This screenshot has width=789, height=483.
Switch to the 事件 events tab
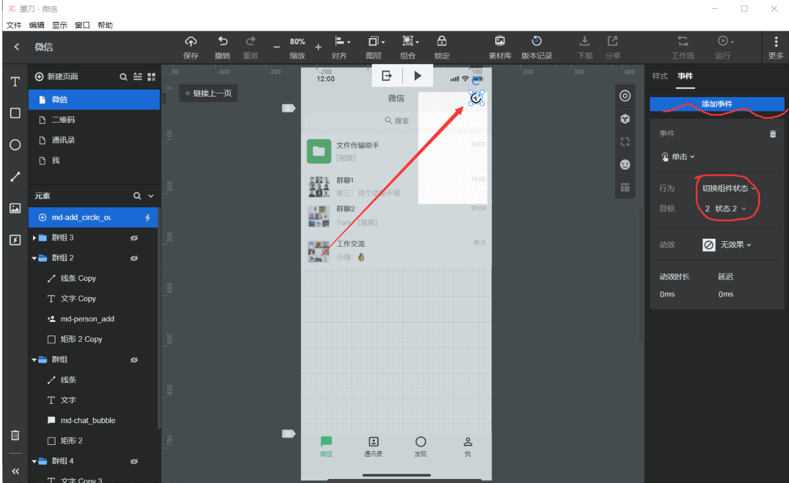click(685, 76)
